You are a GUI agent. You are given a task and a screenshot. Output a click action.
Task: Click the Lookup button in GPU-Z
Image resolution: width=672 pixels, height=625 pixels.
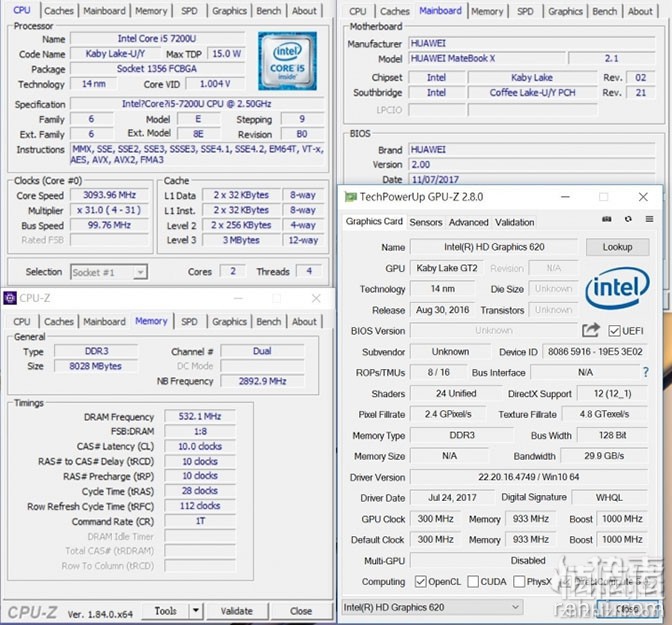[617, 247]
